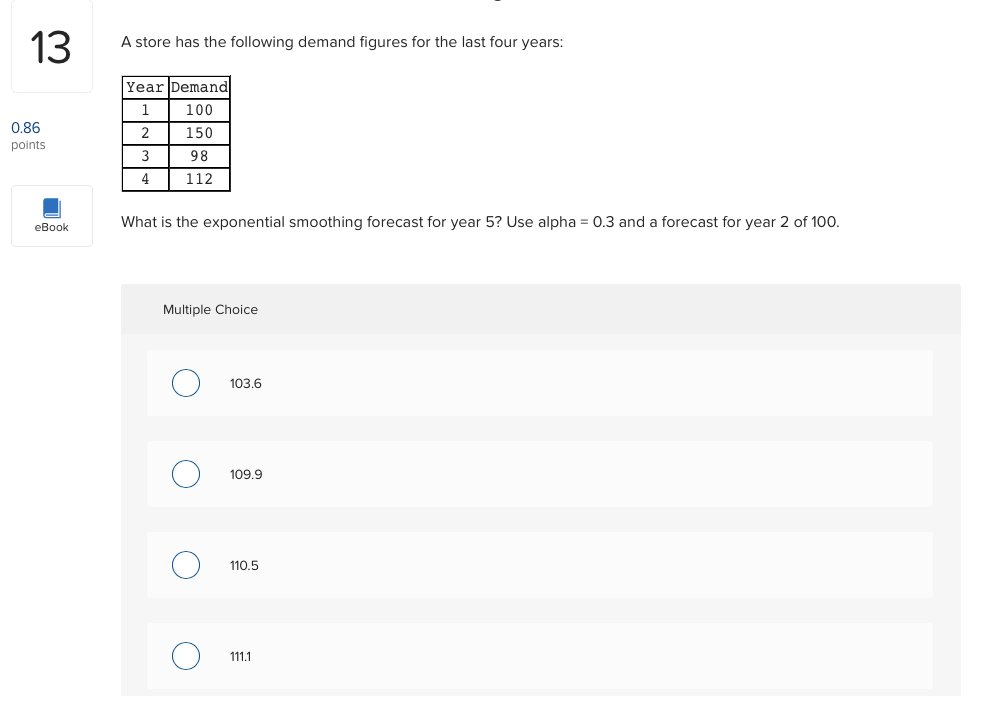The height and width of the screenshot is (704, 999).
Task: Click the Multiple Choice header bar
Action: pos(210,309)
